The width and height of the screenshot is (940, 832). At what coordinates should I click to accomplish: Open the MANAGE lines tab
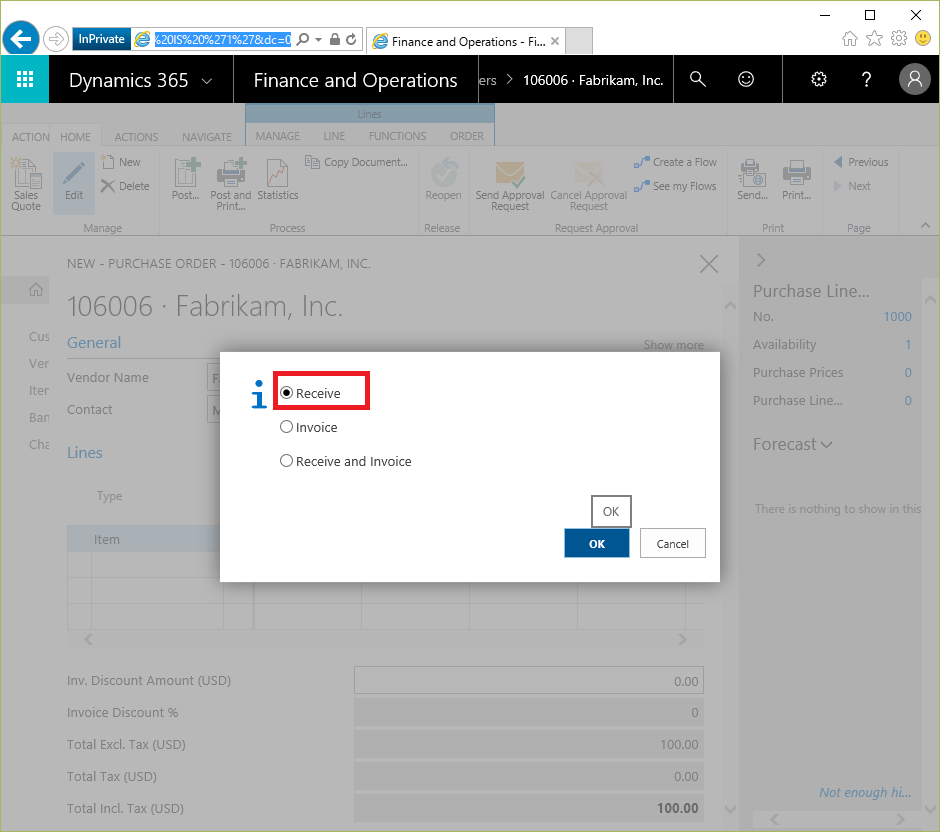[x=278, y=136]
